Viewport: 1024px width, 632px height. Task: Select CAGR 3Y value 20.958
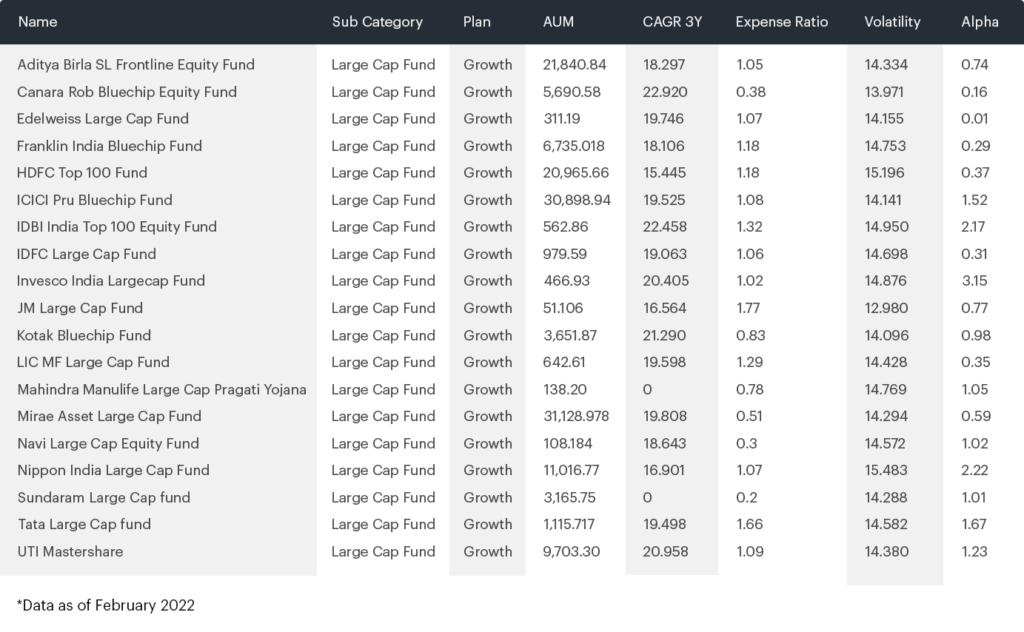(x=665, y=552)
